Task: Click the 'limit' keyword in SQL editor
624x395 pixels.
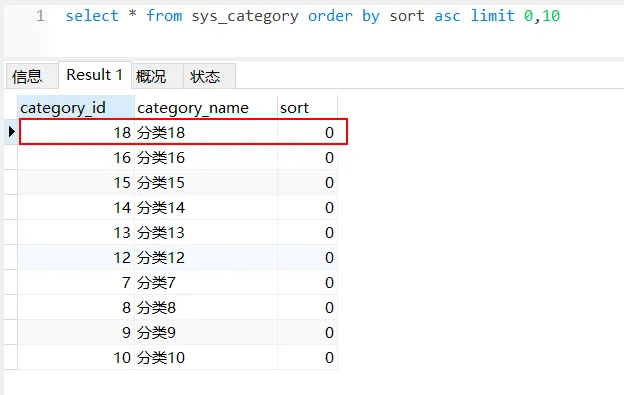Action: pos(492,16)
